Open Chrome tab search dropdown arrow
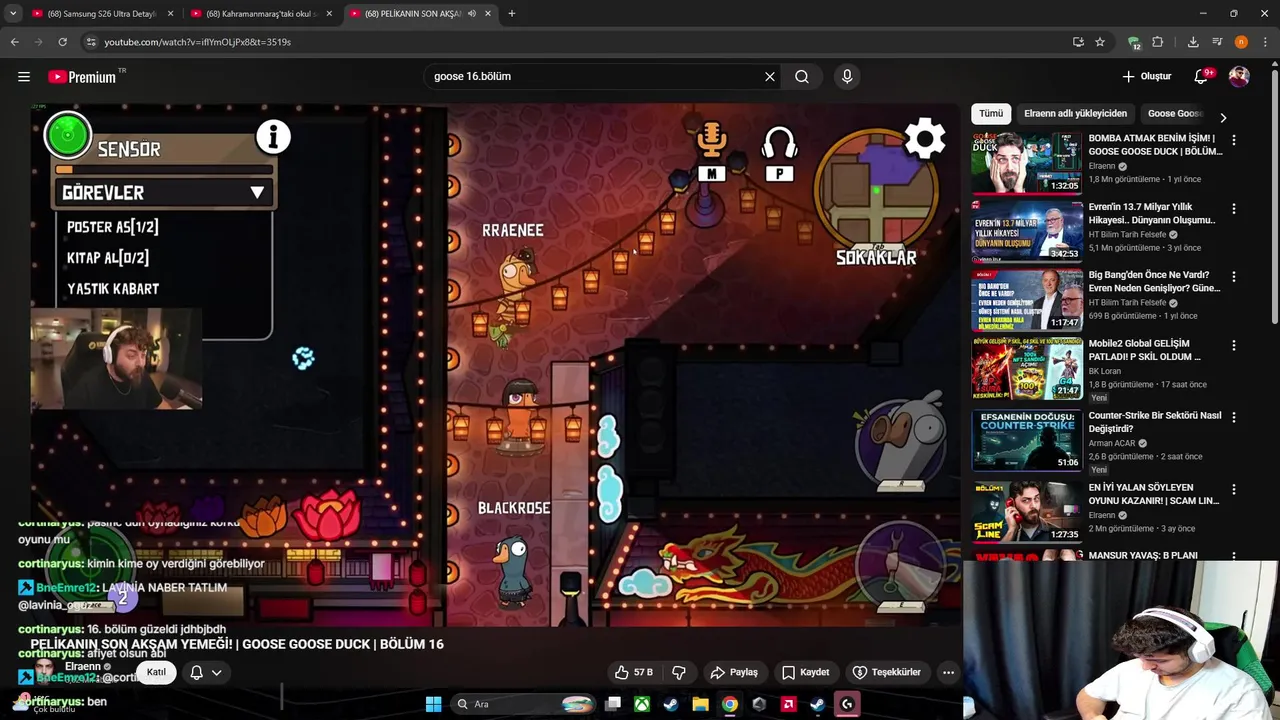The height and width of the screenshot is (720, 1280). pyautogui.click(x=13, y=14)
